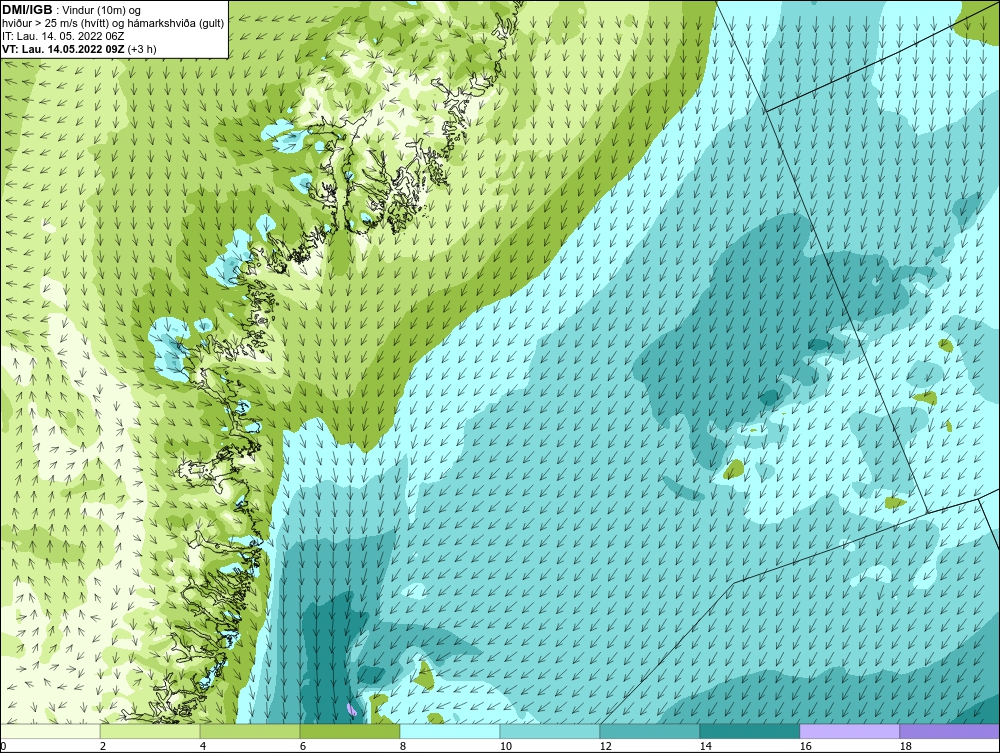This screenshot has height=753, width=1000.
Task: Click the legend scale value '10'
Action: 506,746
